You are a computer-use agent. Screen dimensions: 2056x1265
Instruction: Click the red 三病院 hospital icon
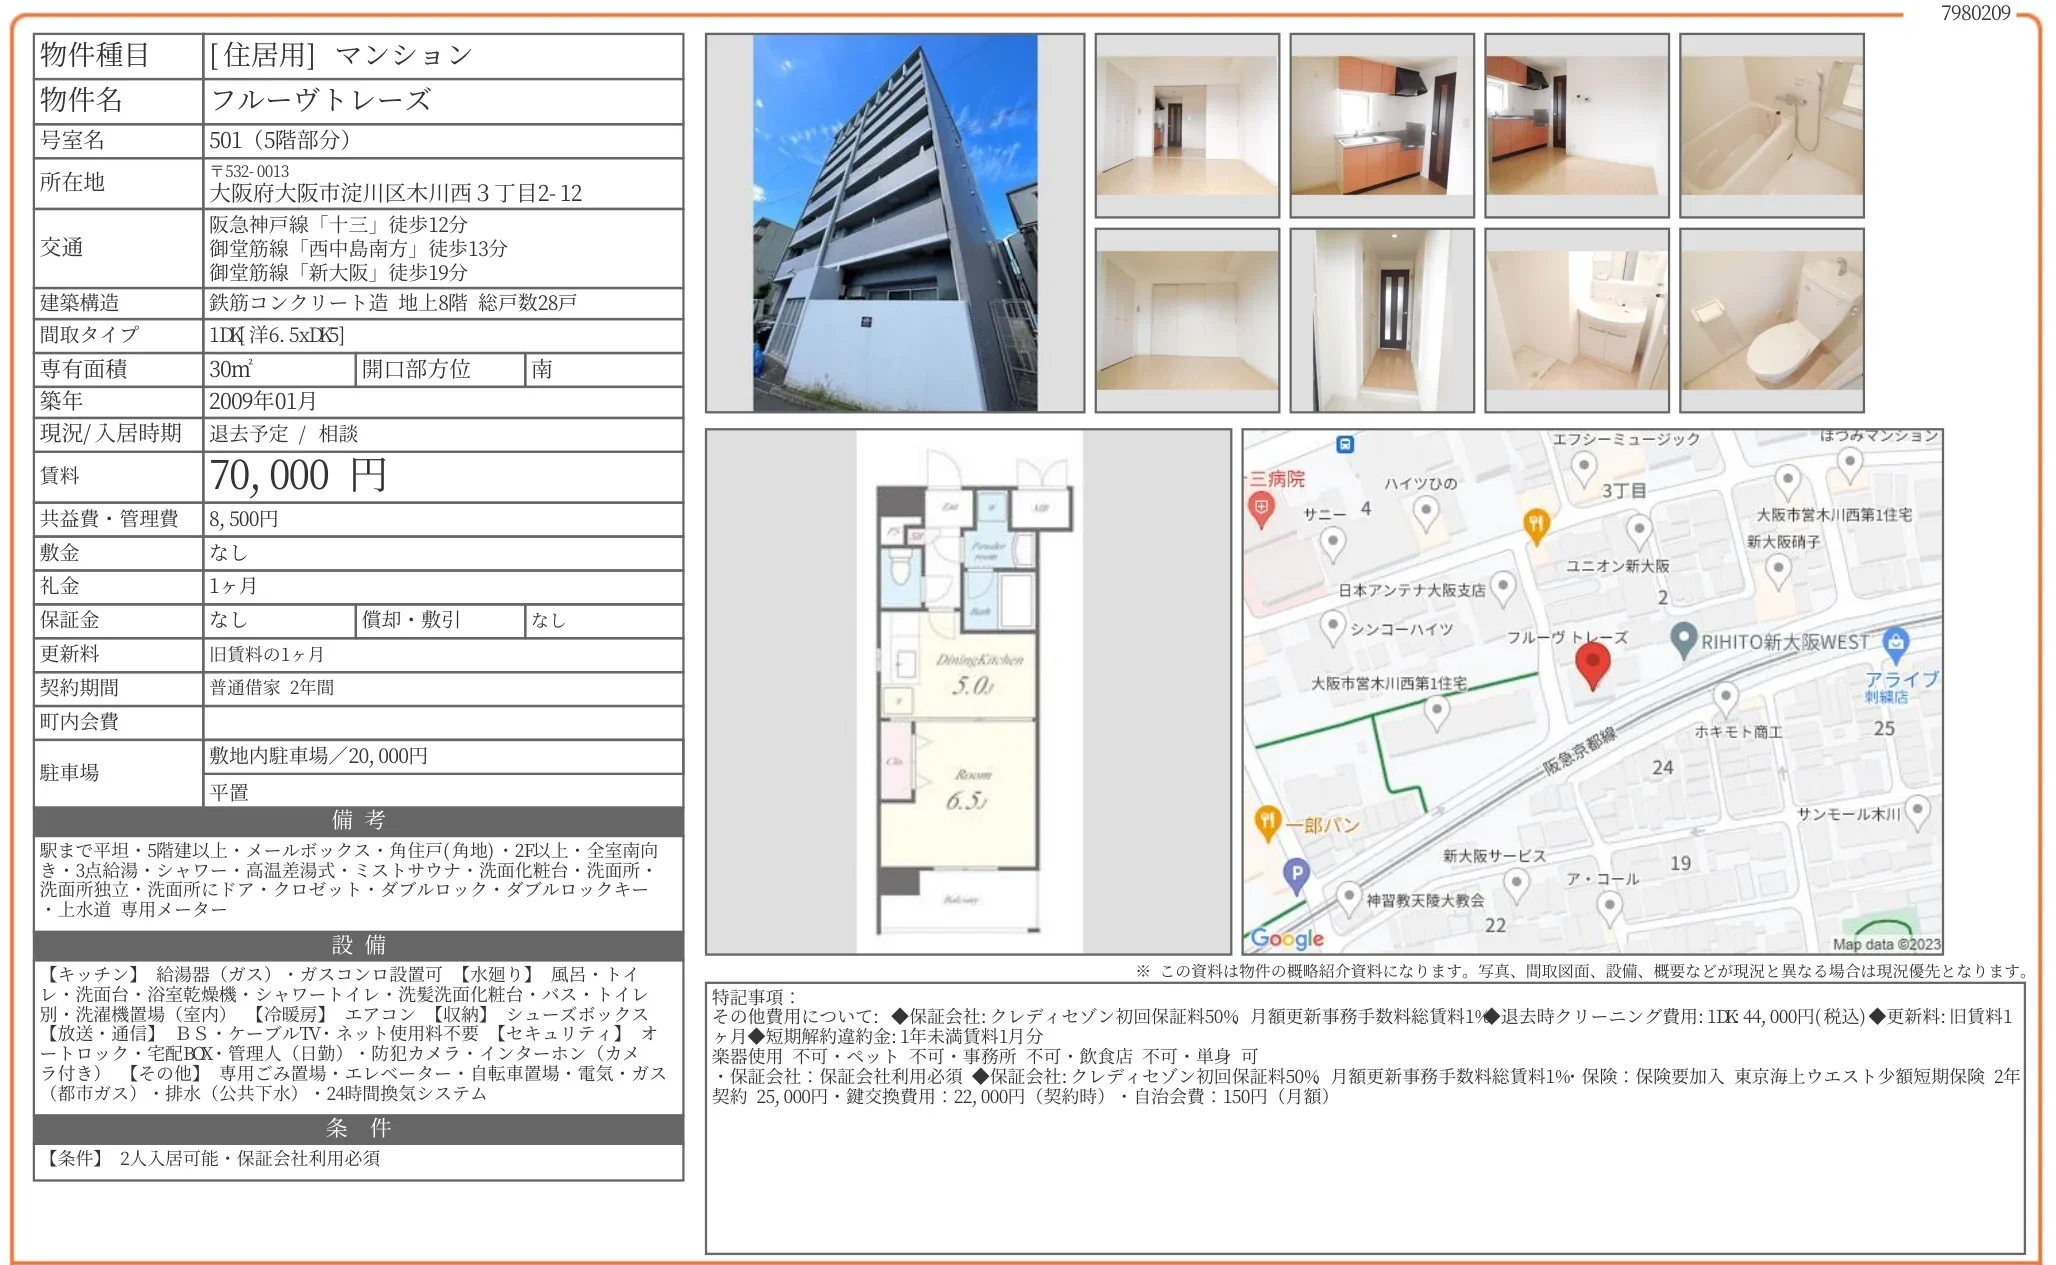(x=1261, y=509)
